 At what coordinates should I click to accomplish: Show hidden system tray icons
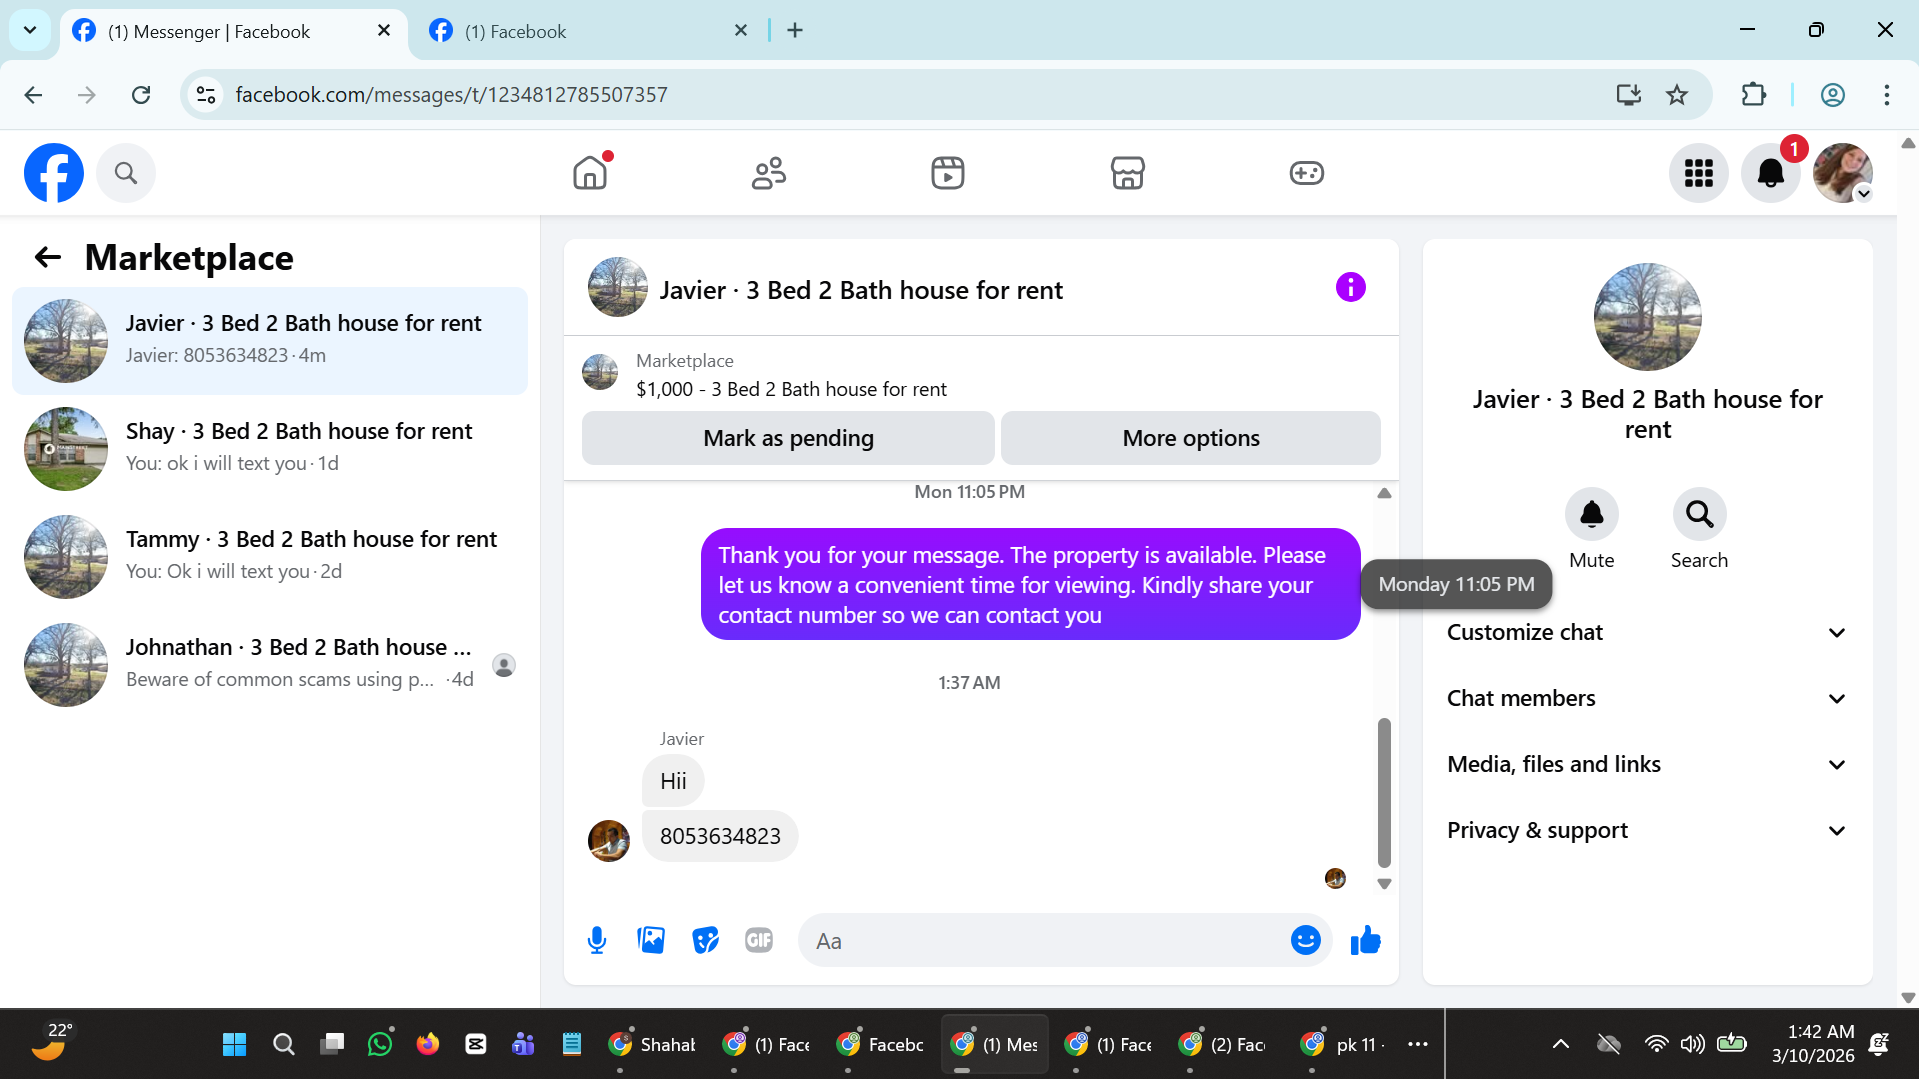tap(1560, 1044)
